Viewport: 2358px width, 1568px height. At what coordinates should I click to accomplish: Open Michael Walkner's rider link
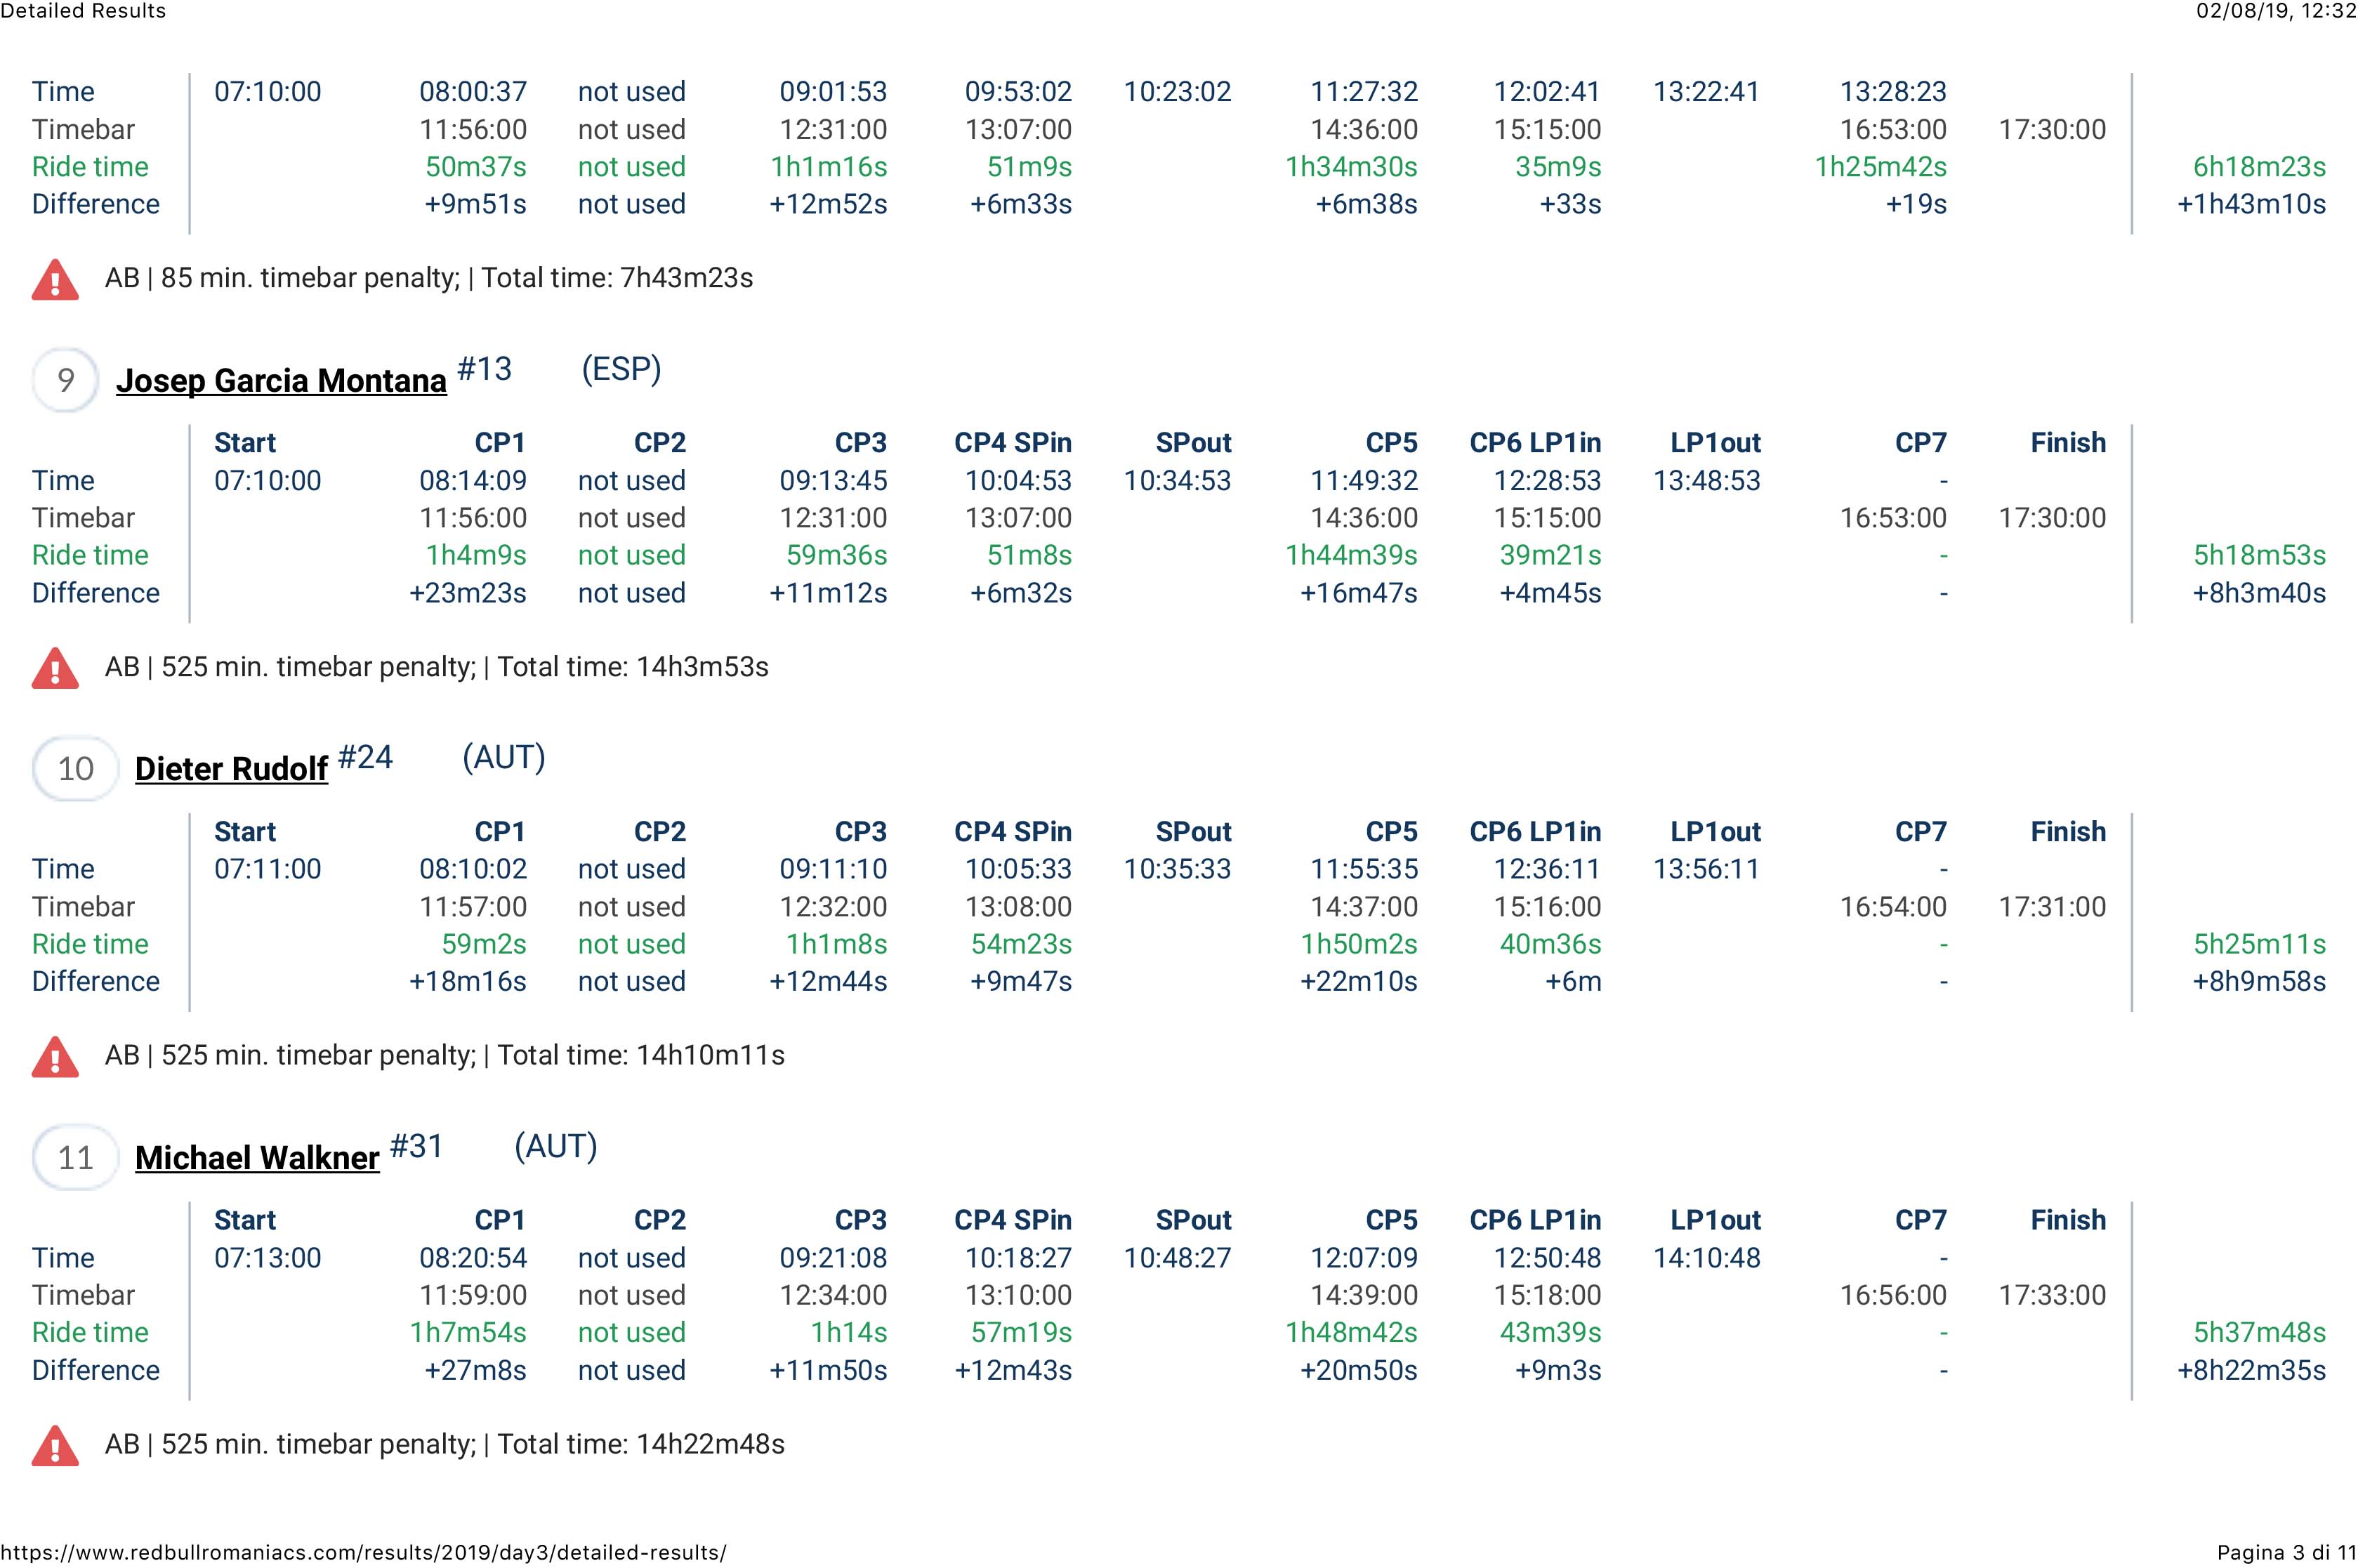click(x=257, y=1158)
